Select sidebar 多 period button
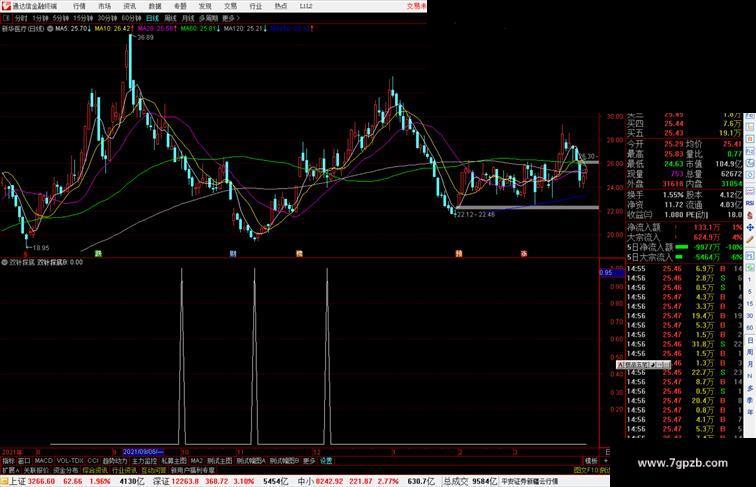756x487 pixels. (750, 388)
